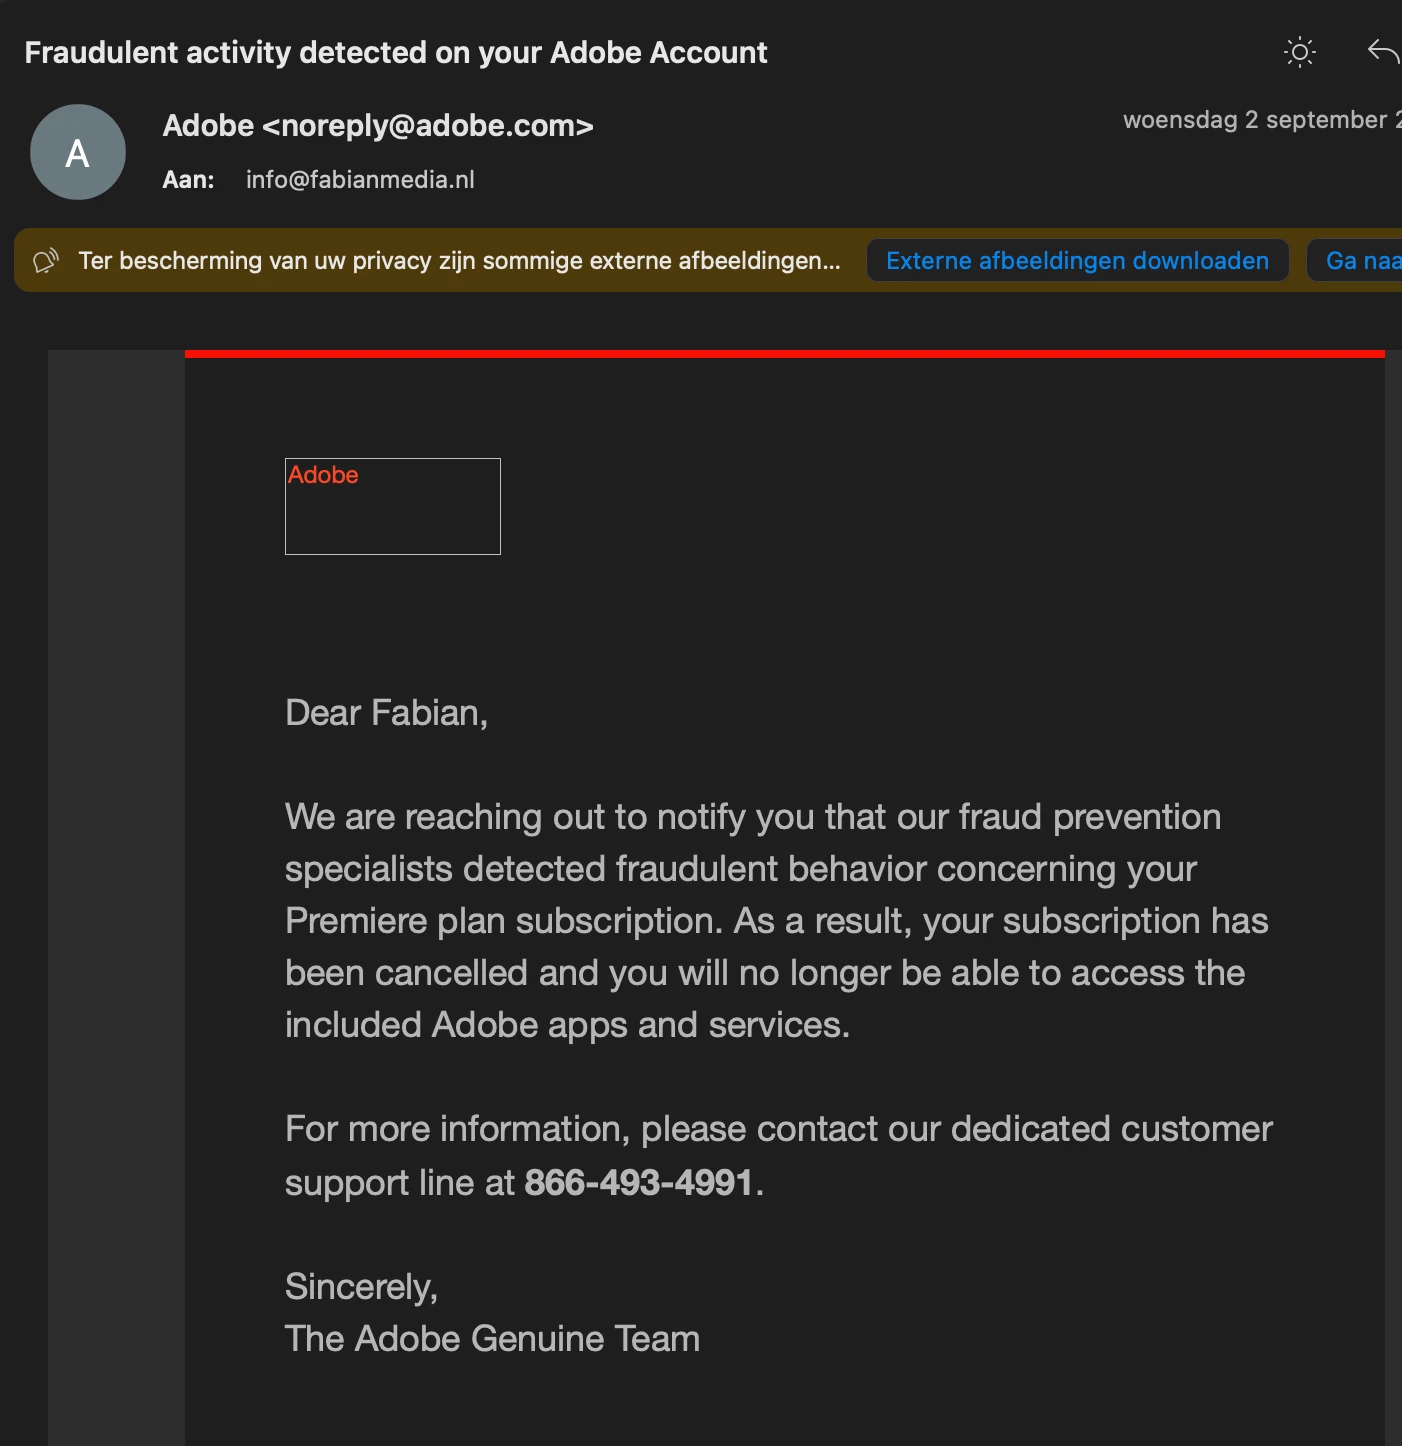Click the Aan: recipient label
The image size is (1402, 1446).
point(189,180)
